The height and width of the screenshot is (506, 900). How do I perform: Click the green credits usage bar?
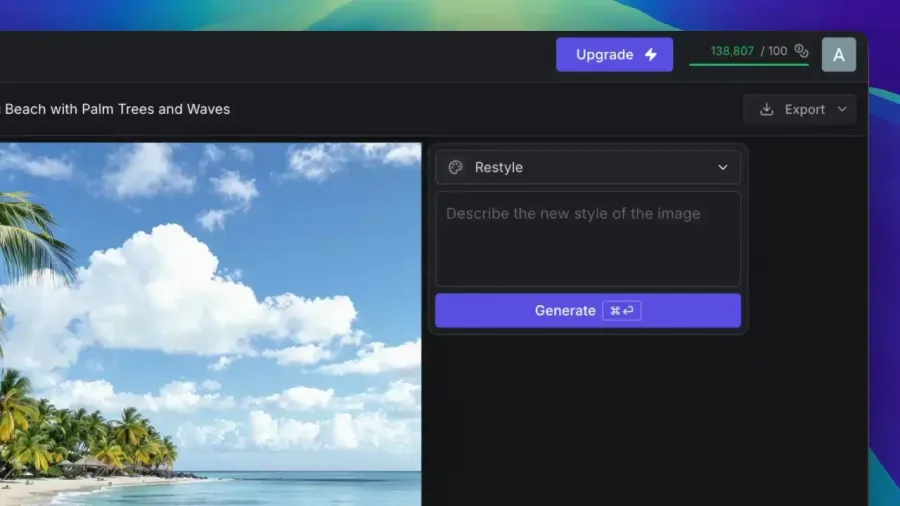(748, 65)
